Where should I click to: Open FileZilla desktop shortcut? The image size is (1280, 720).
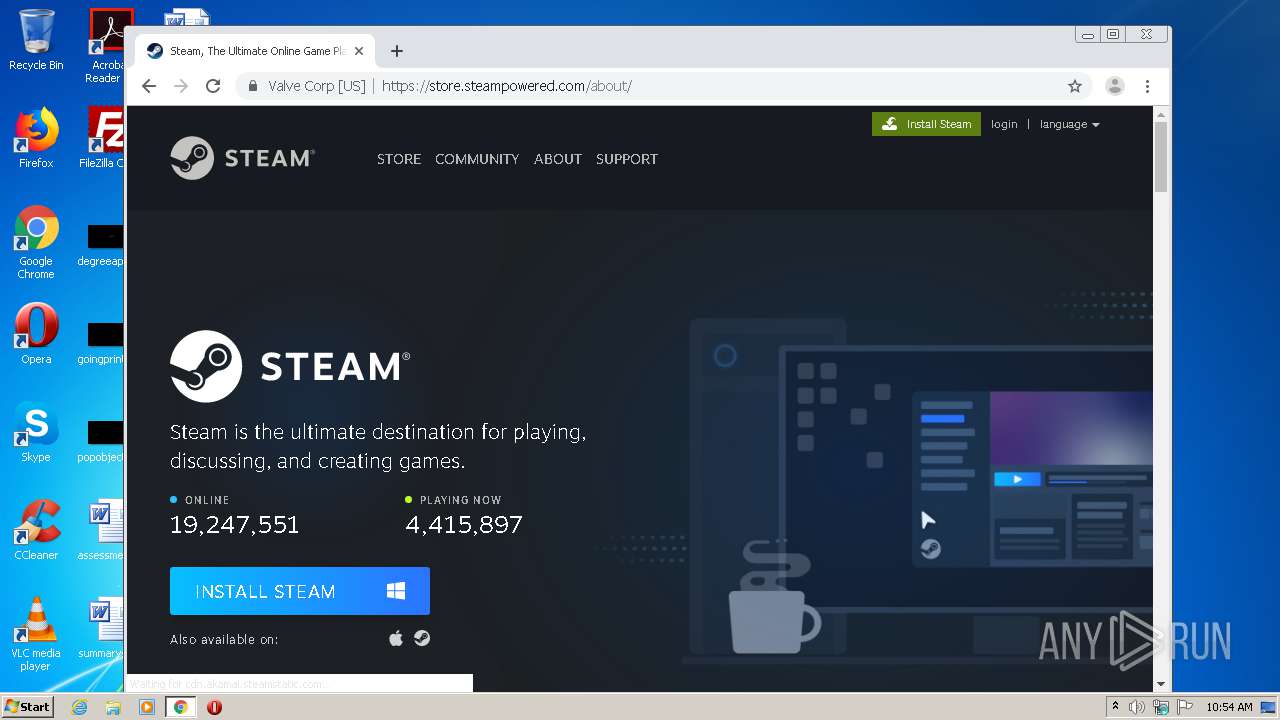[104, 138]
